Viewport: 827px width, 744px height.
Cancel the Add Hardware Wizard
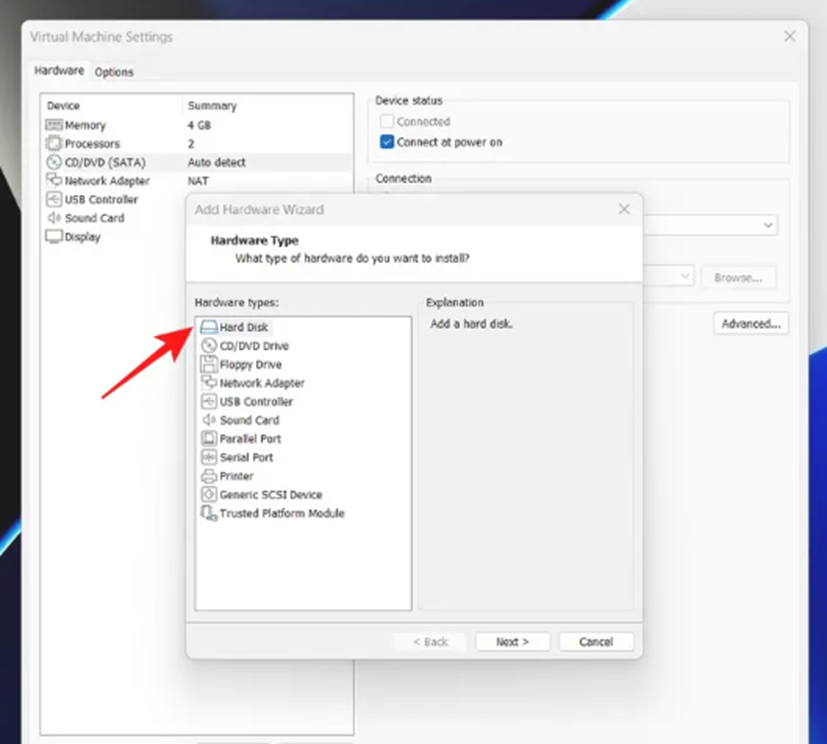point(596,642)
